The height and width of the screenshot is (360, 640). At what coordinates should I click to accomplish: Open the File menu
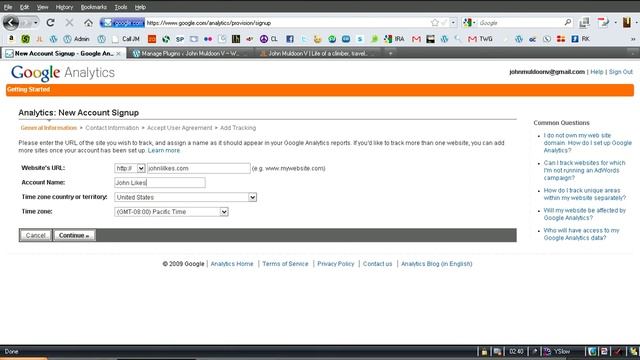click(8, 7)
